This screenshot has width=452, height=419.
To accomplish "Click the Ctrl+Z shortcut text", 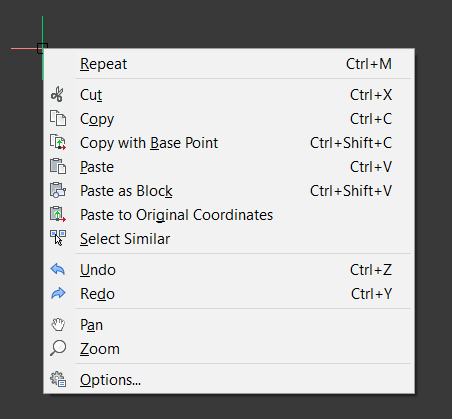I will pos(371,270).
